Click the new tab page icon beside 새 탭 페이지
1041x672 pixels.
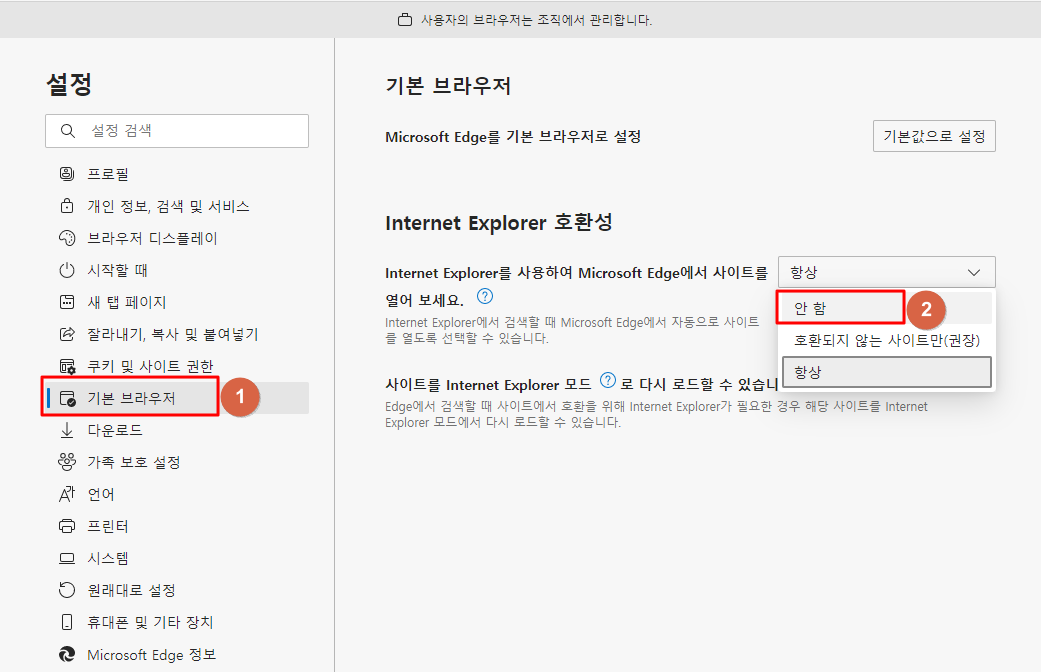click(x=67, y=302)
